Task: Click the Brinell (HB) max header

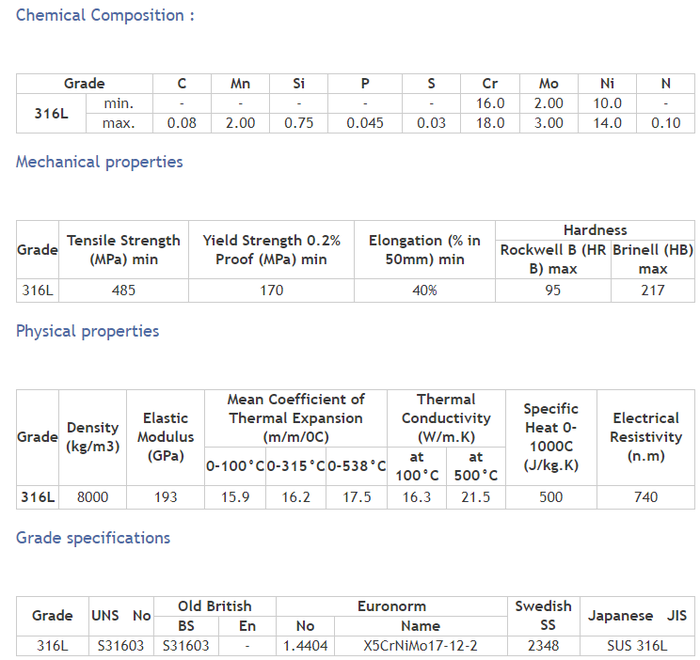Action: click(653, 259)
